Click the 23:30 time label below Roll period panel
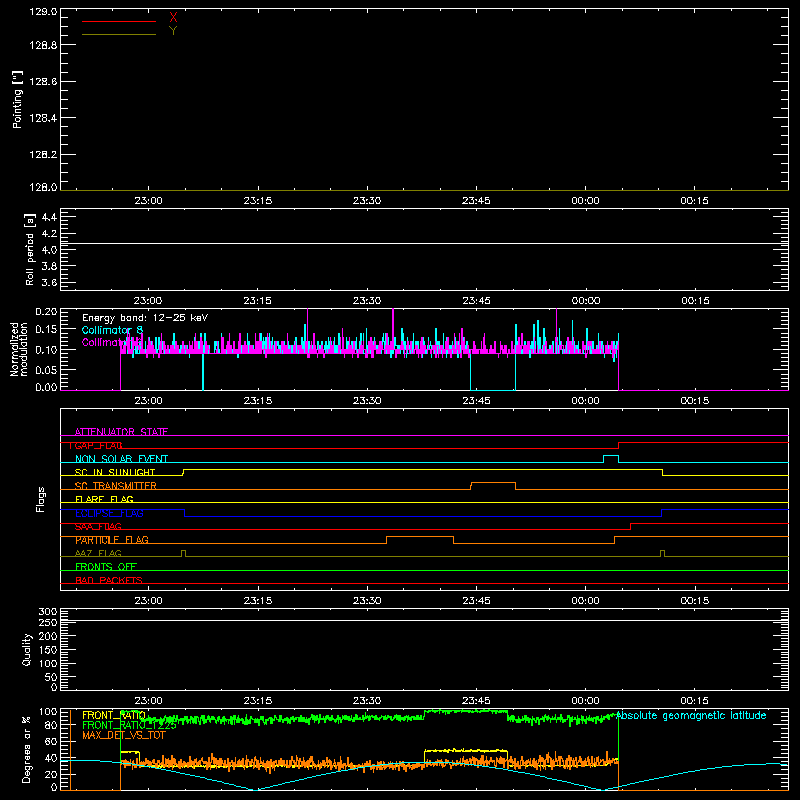 [x=367, y=301]
